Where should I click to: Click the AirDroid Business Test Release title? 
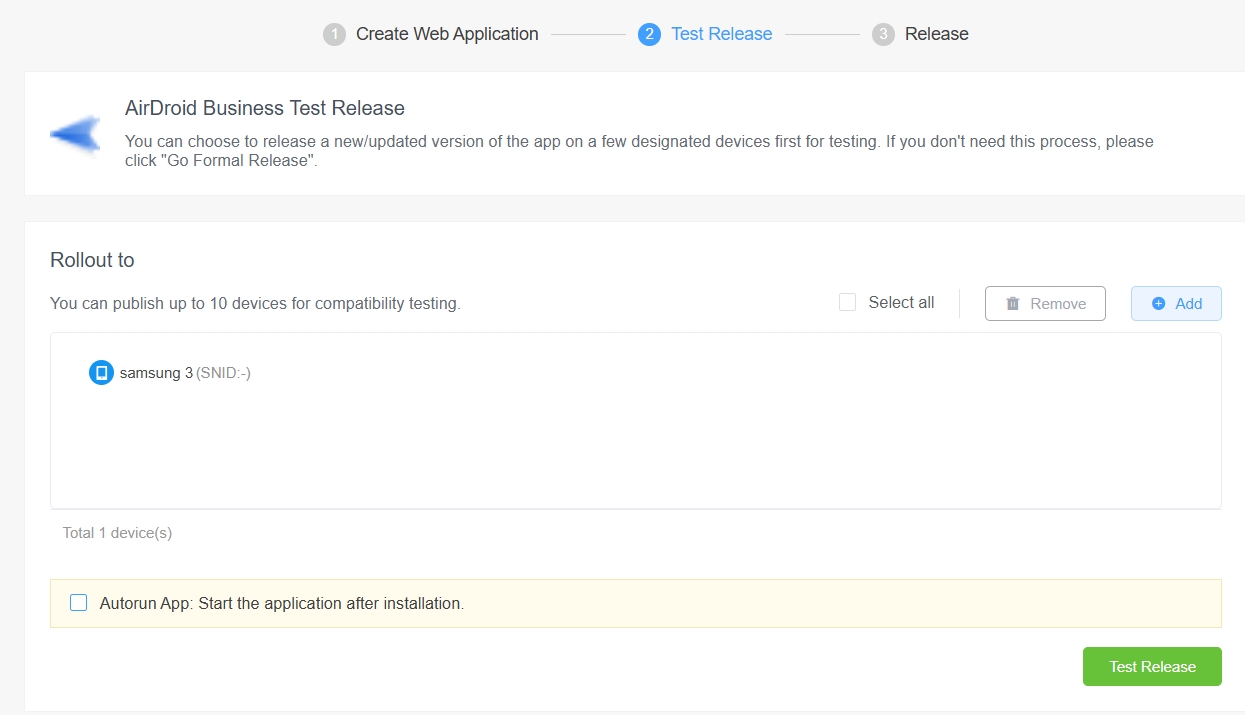click(265, 108)
